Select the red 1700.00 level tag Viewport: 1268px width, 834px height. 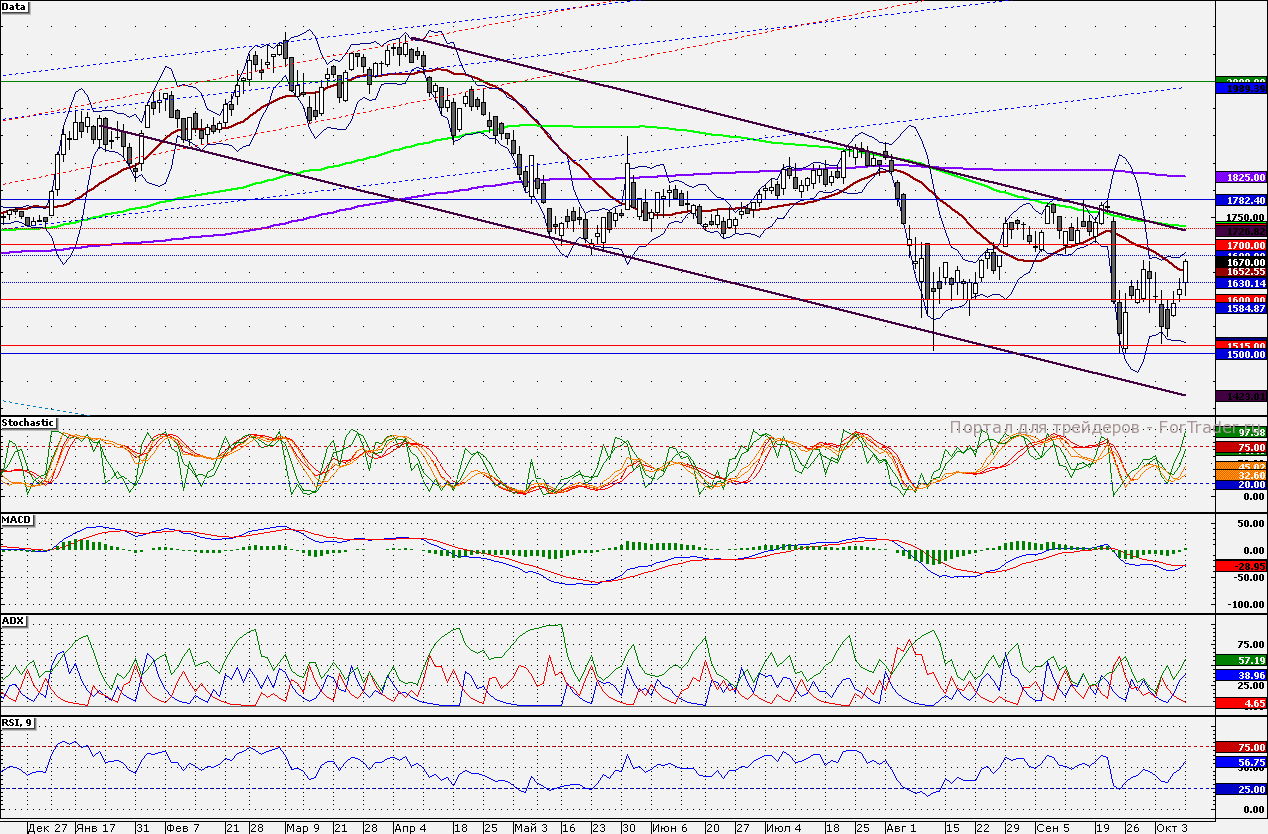click(1240, 243)
